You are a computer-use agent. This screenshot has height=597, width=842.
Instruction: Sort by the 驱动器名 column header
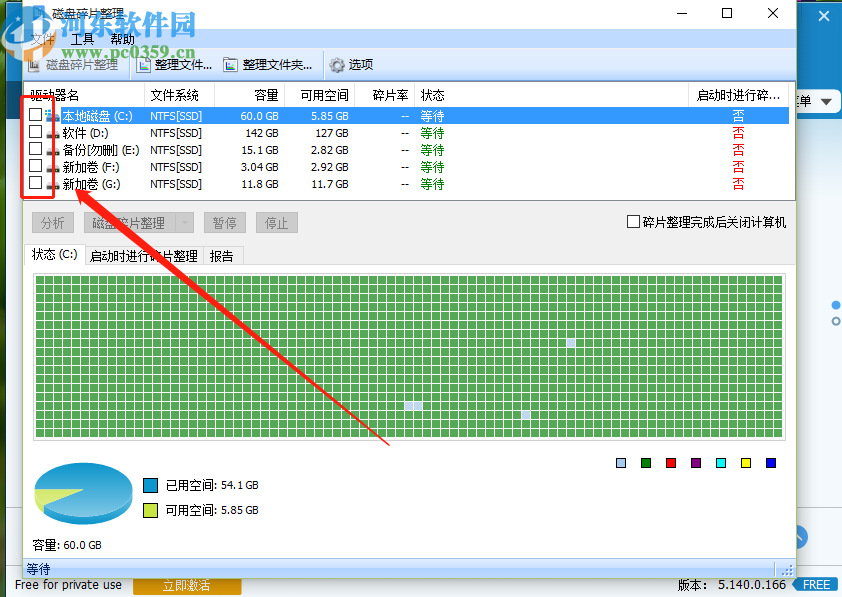tap(84, 96)
